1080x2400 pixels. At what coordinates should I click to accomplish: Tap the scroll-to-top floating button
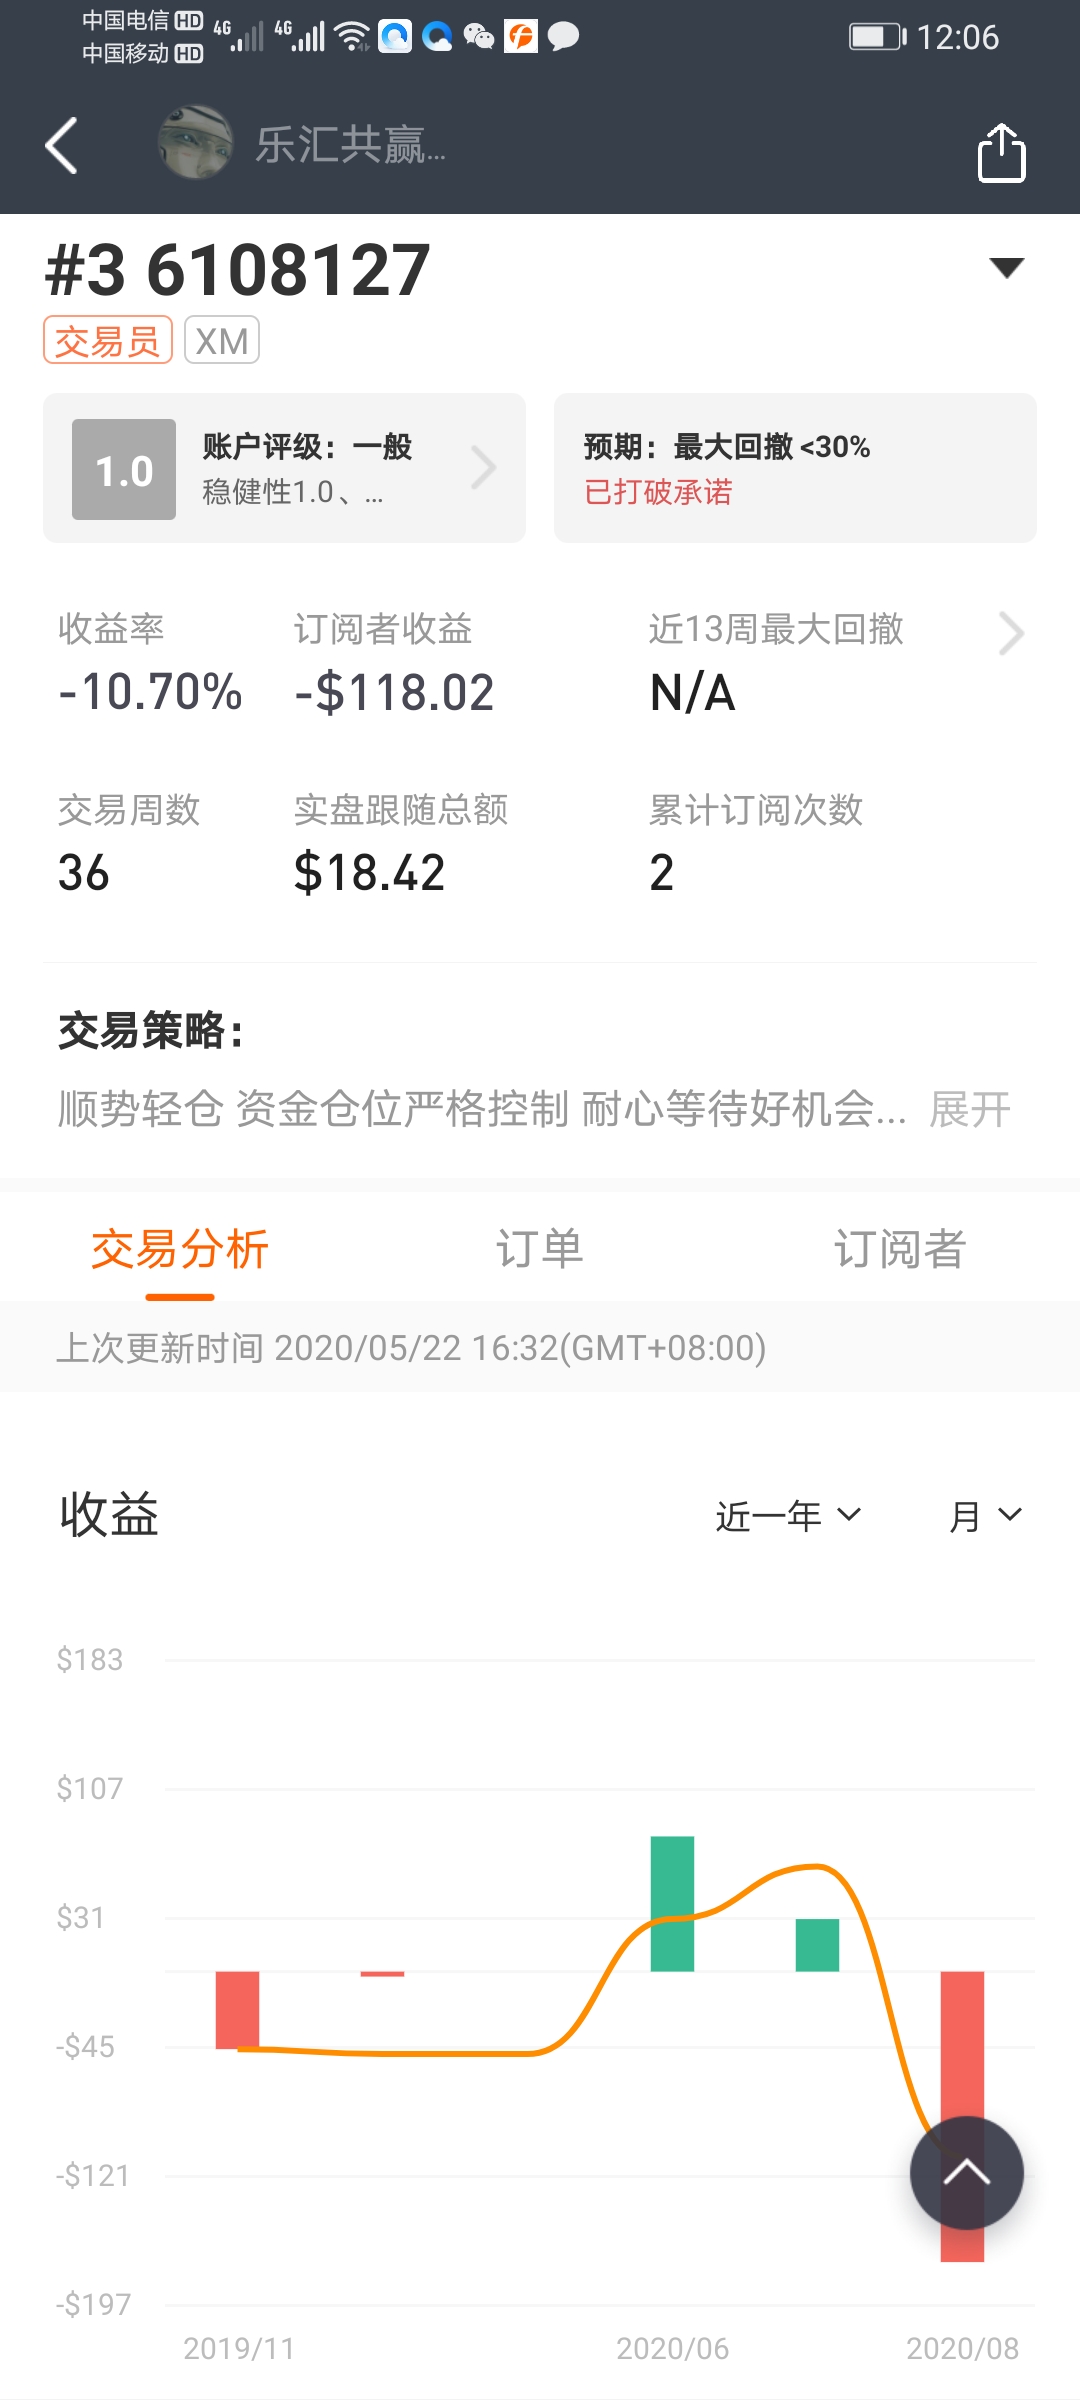click(x=966, y=2172)
